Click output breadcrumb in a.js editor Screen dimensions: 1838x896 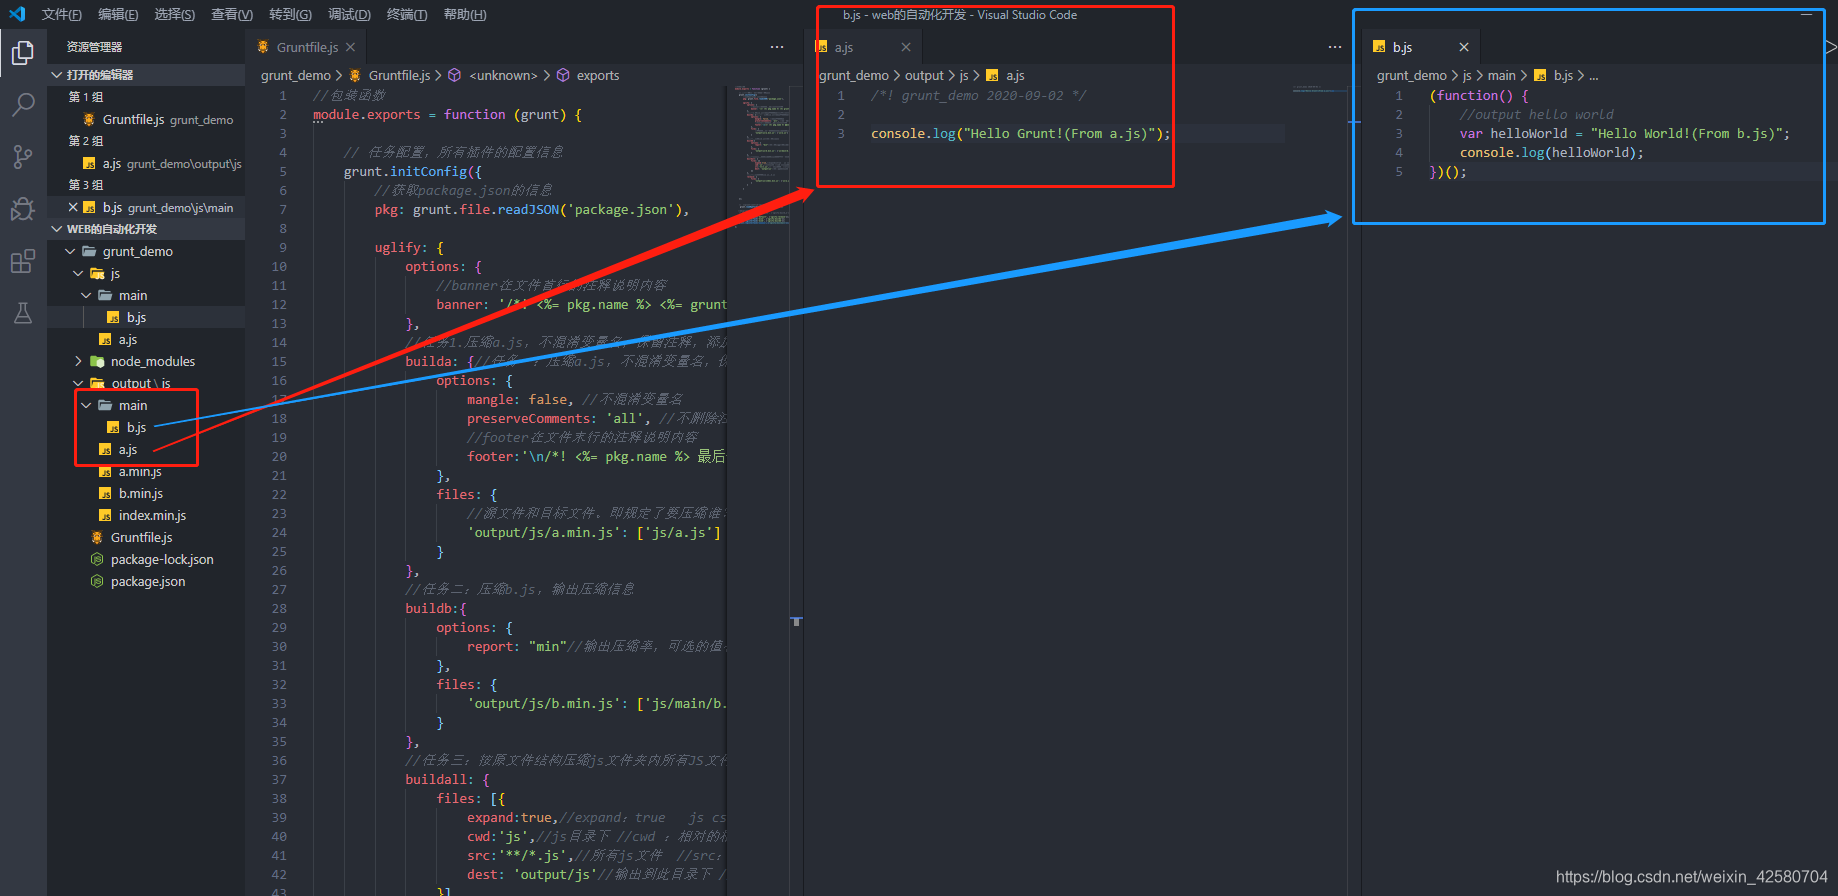[x=924, y=75]
